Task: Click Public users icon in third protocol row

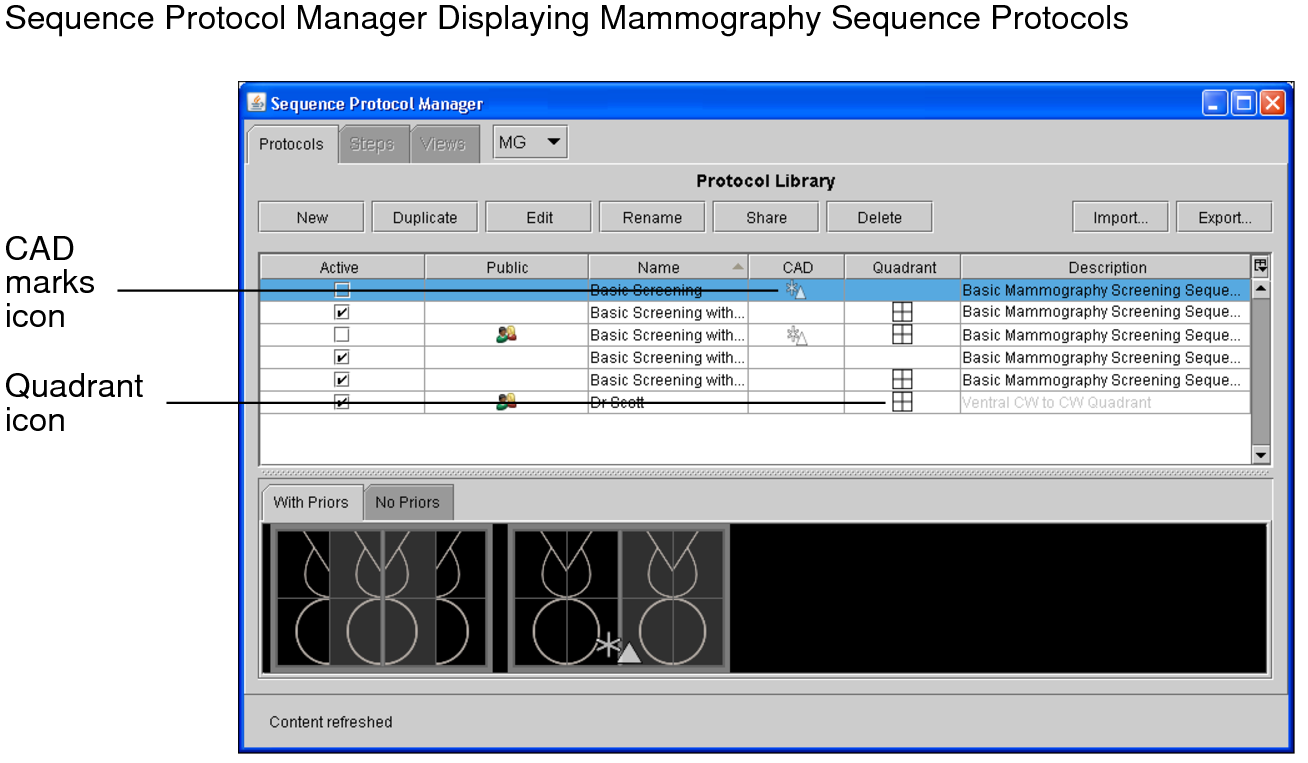Action: [506, 335]
